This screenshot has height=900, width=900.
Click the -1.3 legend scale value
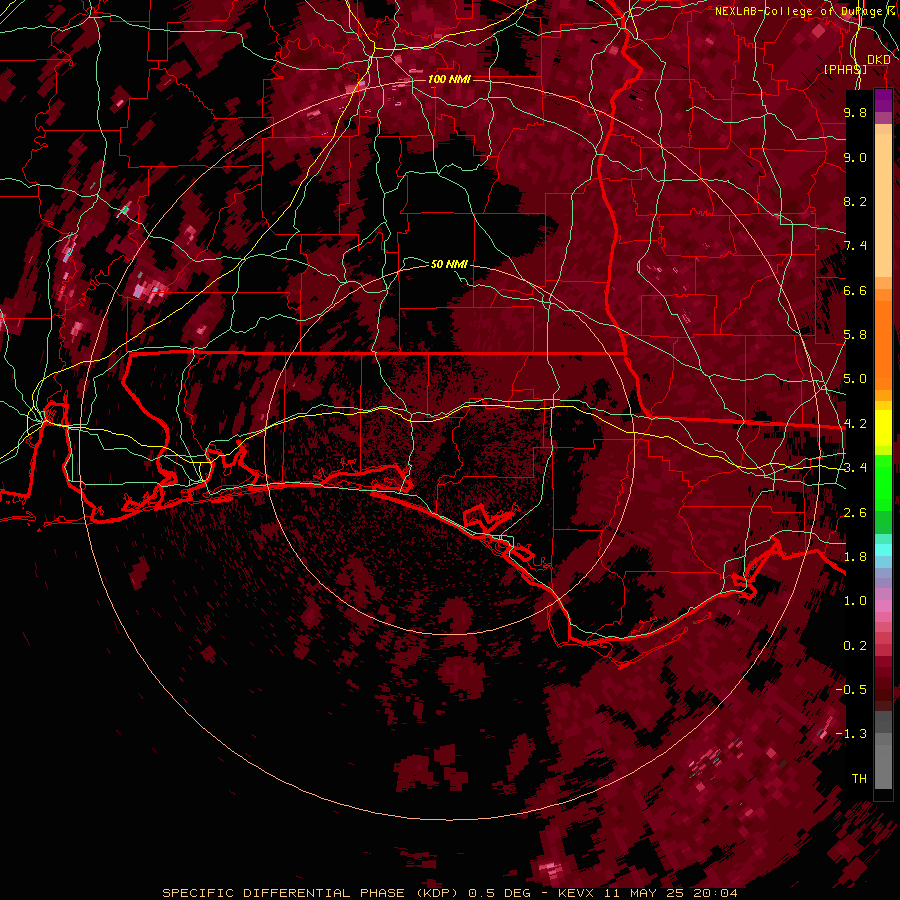pos(852,734)
